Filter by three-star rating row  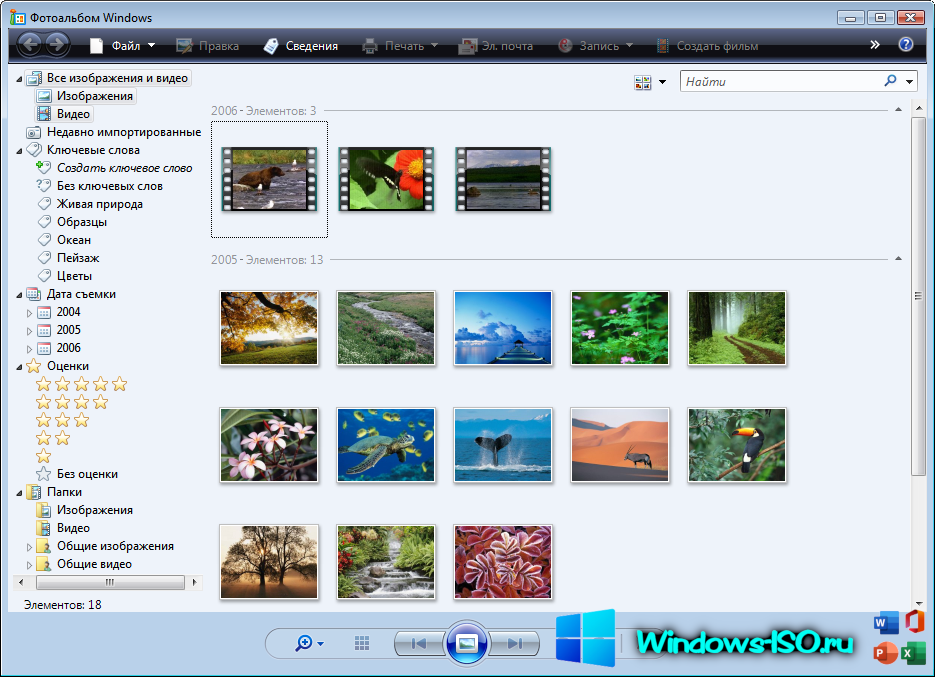pos(62,420)
